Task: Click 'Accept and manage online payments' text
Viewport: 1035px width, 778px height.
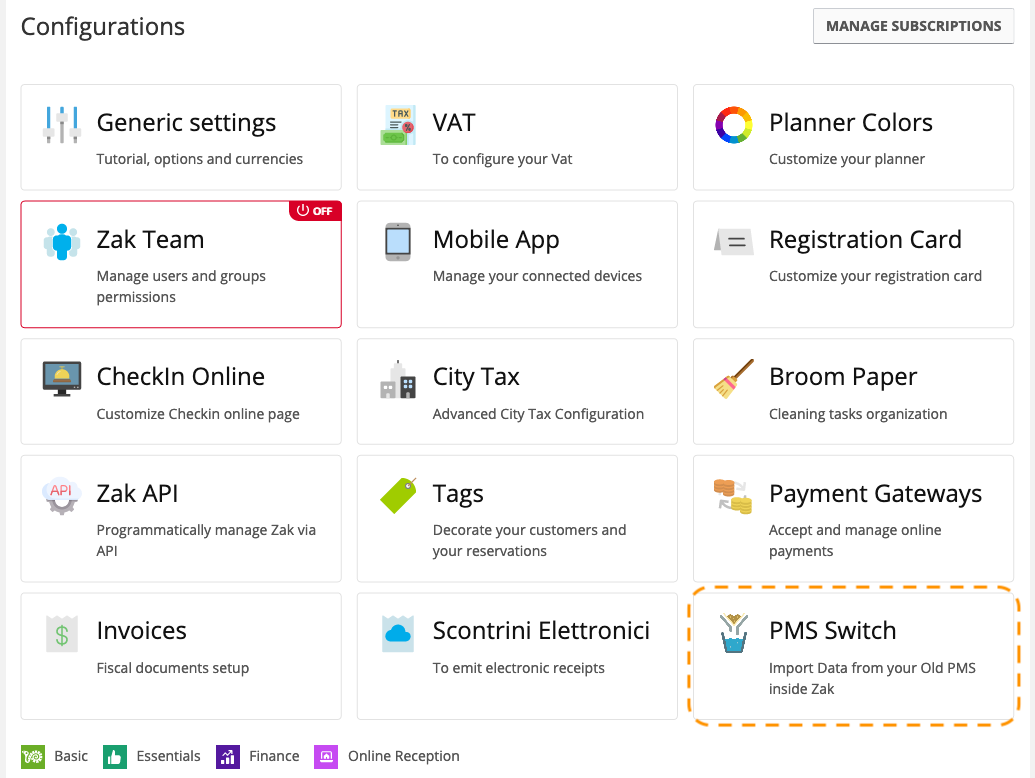Action: [855, 540]
